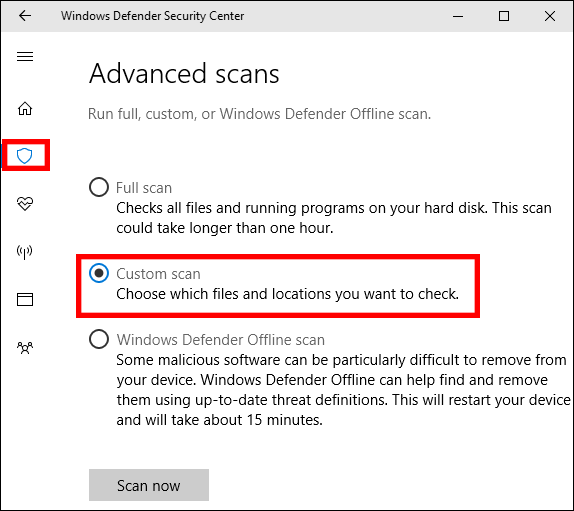Click the 'Some malicious software' description paragraph
Screen dimensions: 574x511
tap(343, 390)
